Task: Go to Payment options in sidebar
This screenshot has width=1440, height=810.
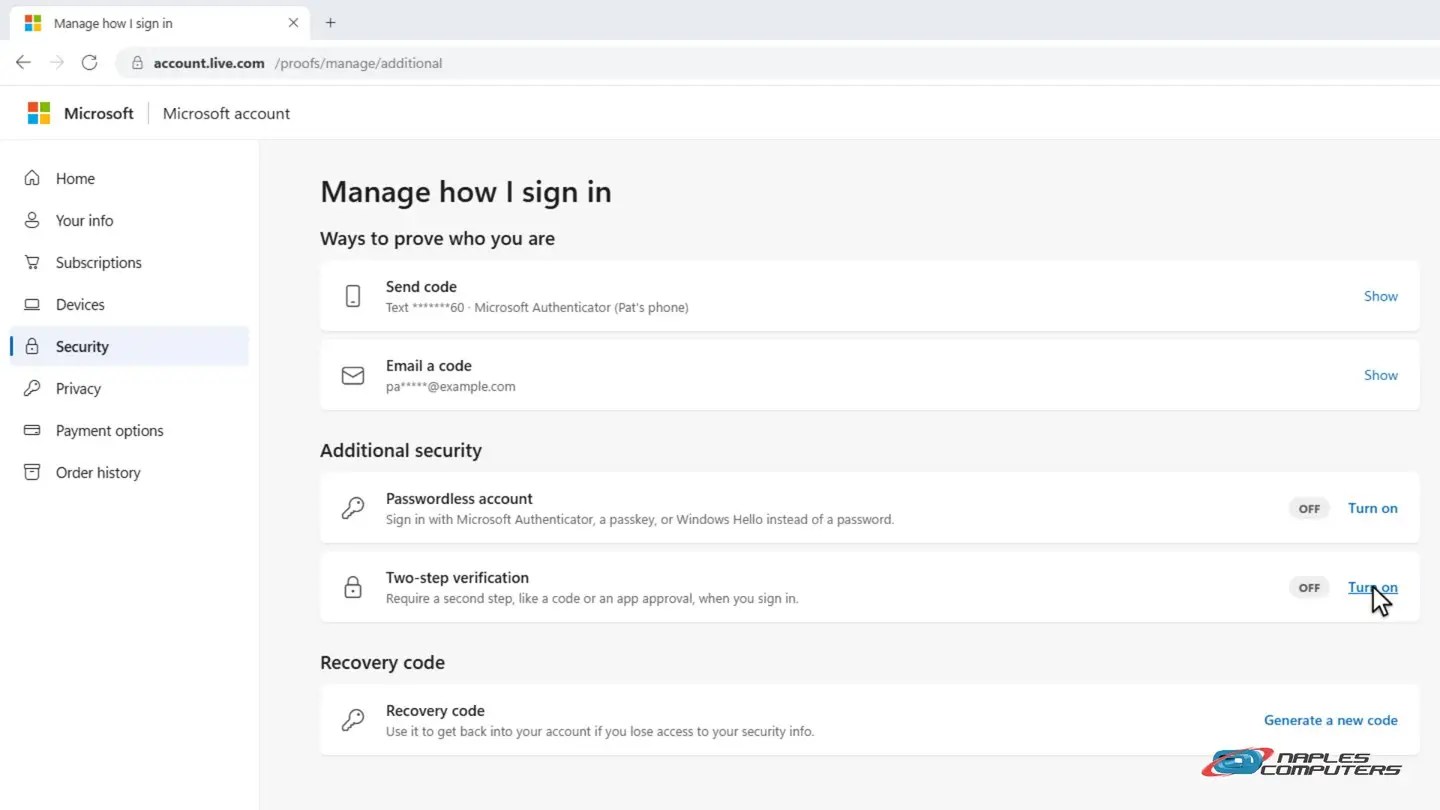Action: (x=129, y=430)
